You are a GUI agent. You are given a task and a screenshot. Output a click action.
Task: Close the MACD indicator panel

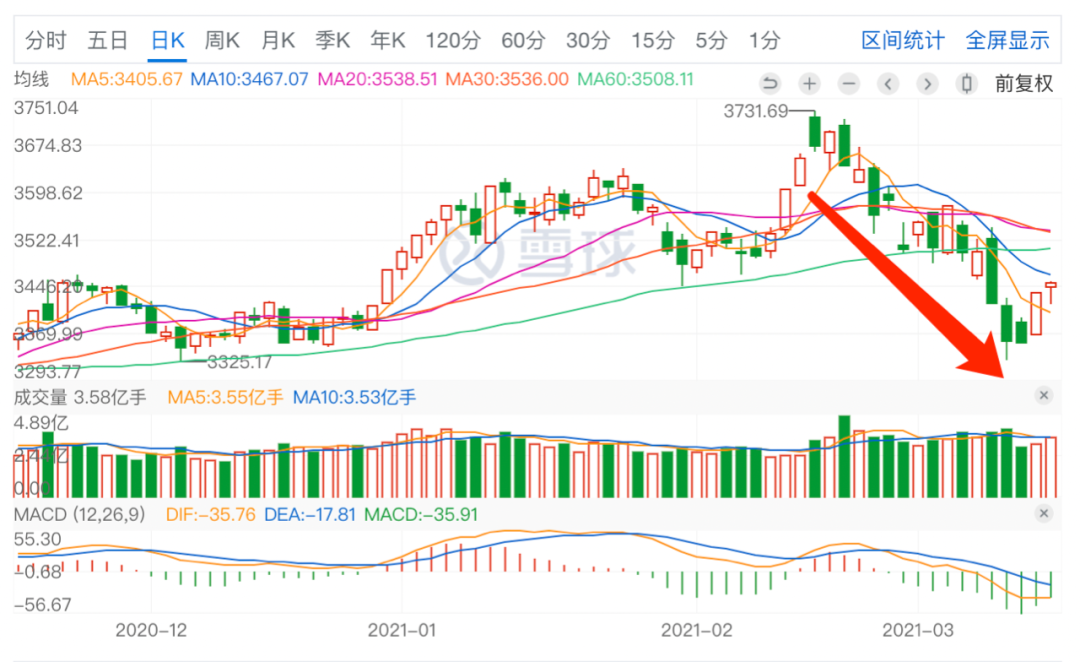[x=1044, y=513]
